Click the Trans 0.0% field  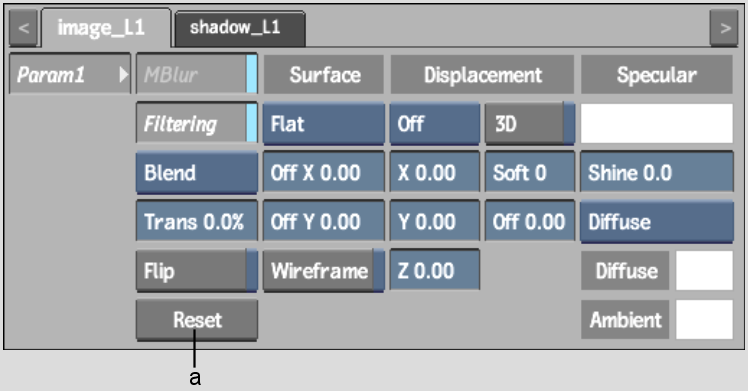197,221
